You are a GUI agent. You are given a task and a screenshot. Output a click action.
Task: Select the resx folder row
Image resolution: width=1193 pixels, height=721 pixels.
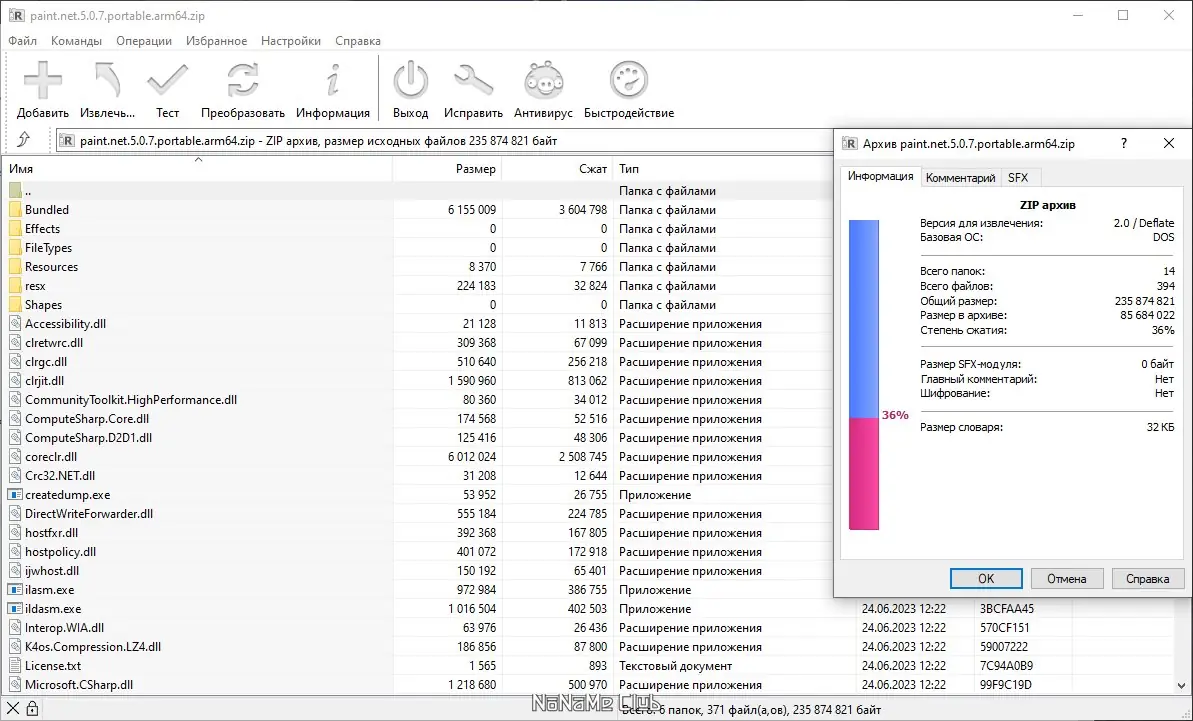(x=417, y=286)
